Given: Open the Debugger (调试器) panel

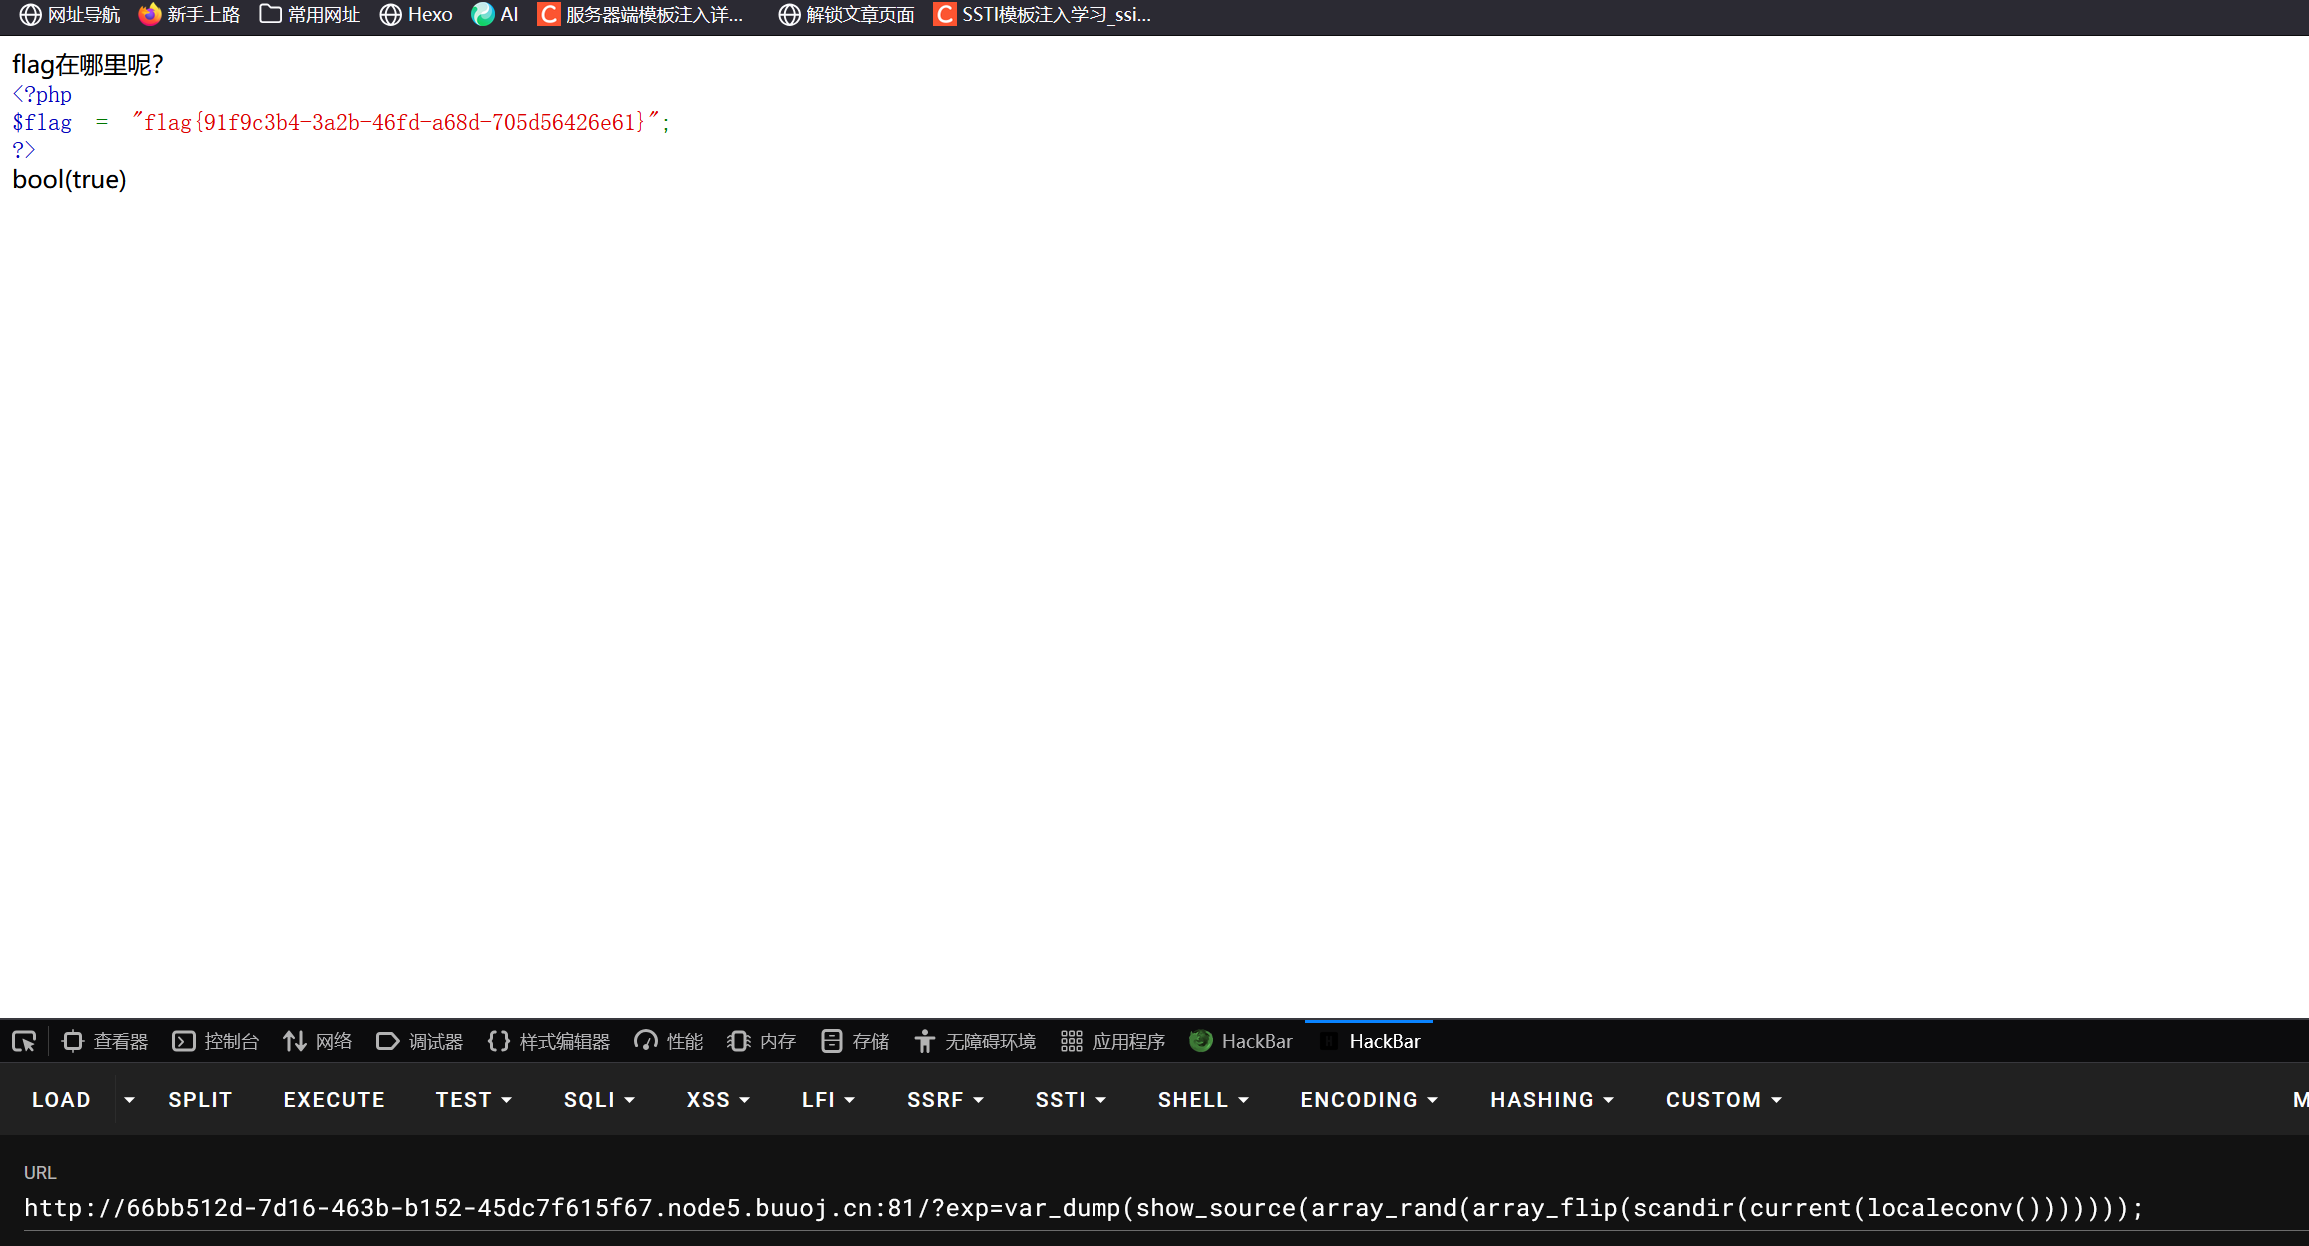Looking at the screenshot, I should (420, 1042).
